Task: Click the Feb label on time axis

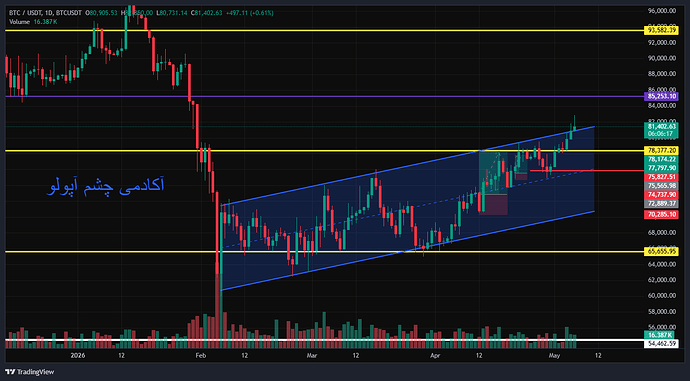Action: [200, 355]
